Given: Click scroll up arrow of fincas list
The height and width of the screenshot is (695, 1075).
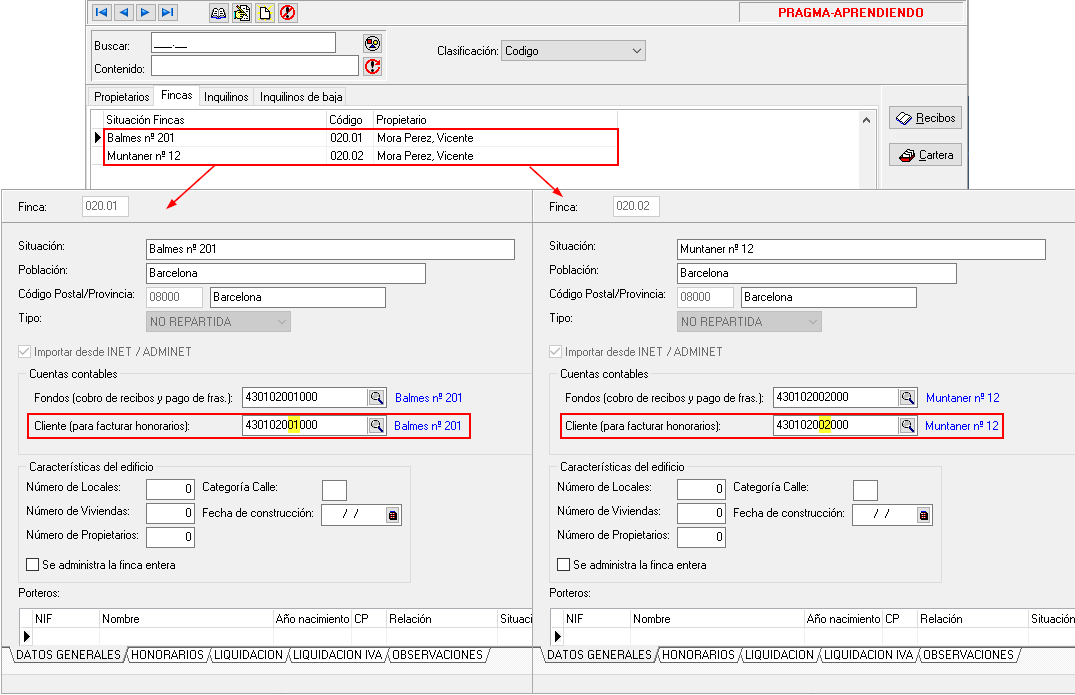Looking at the screenshot, I should (867, 120).
